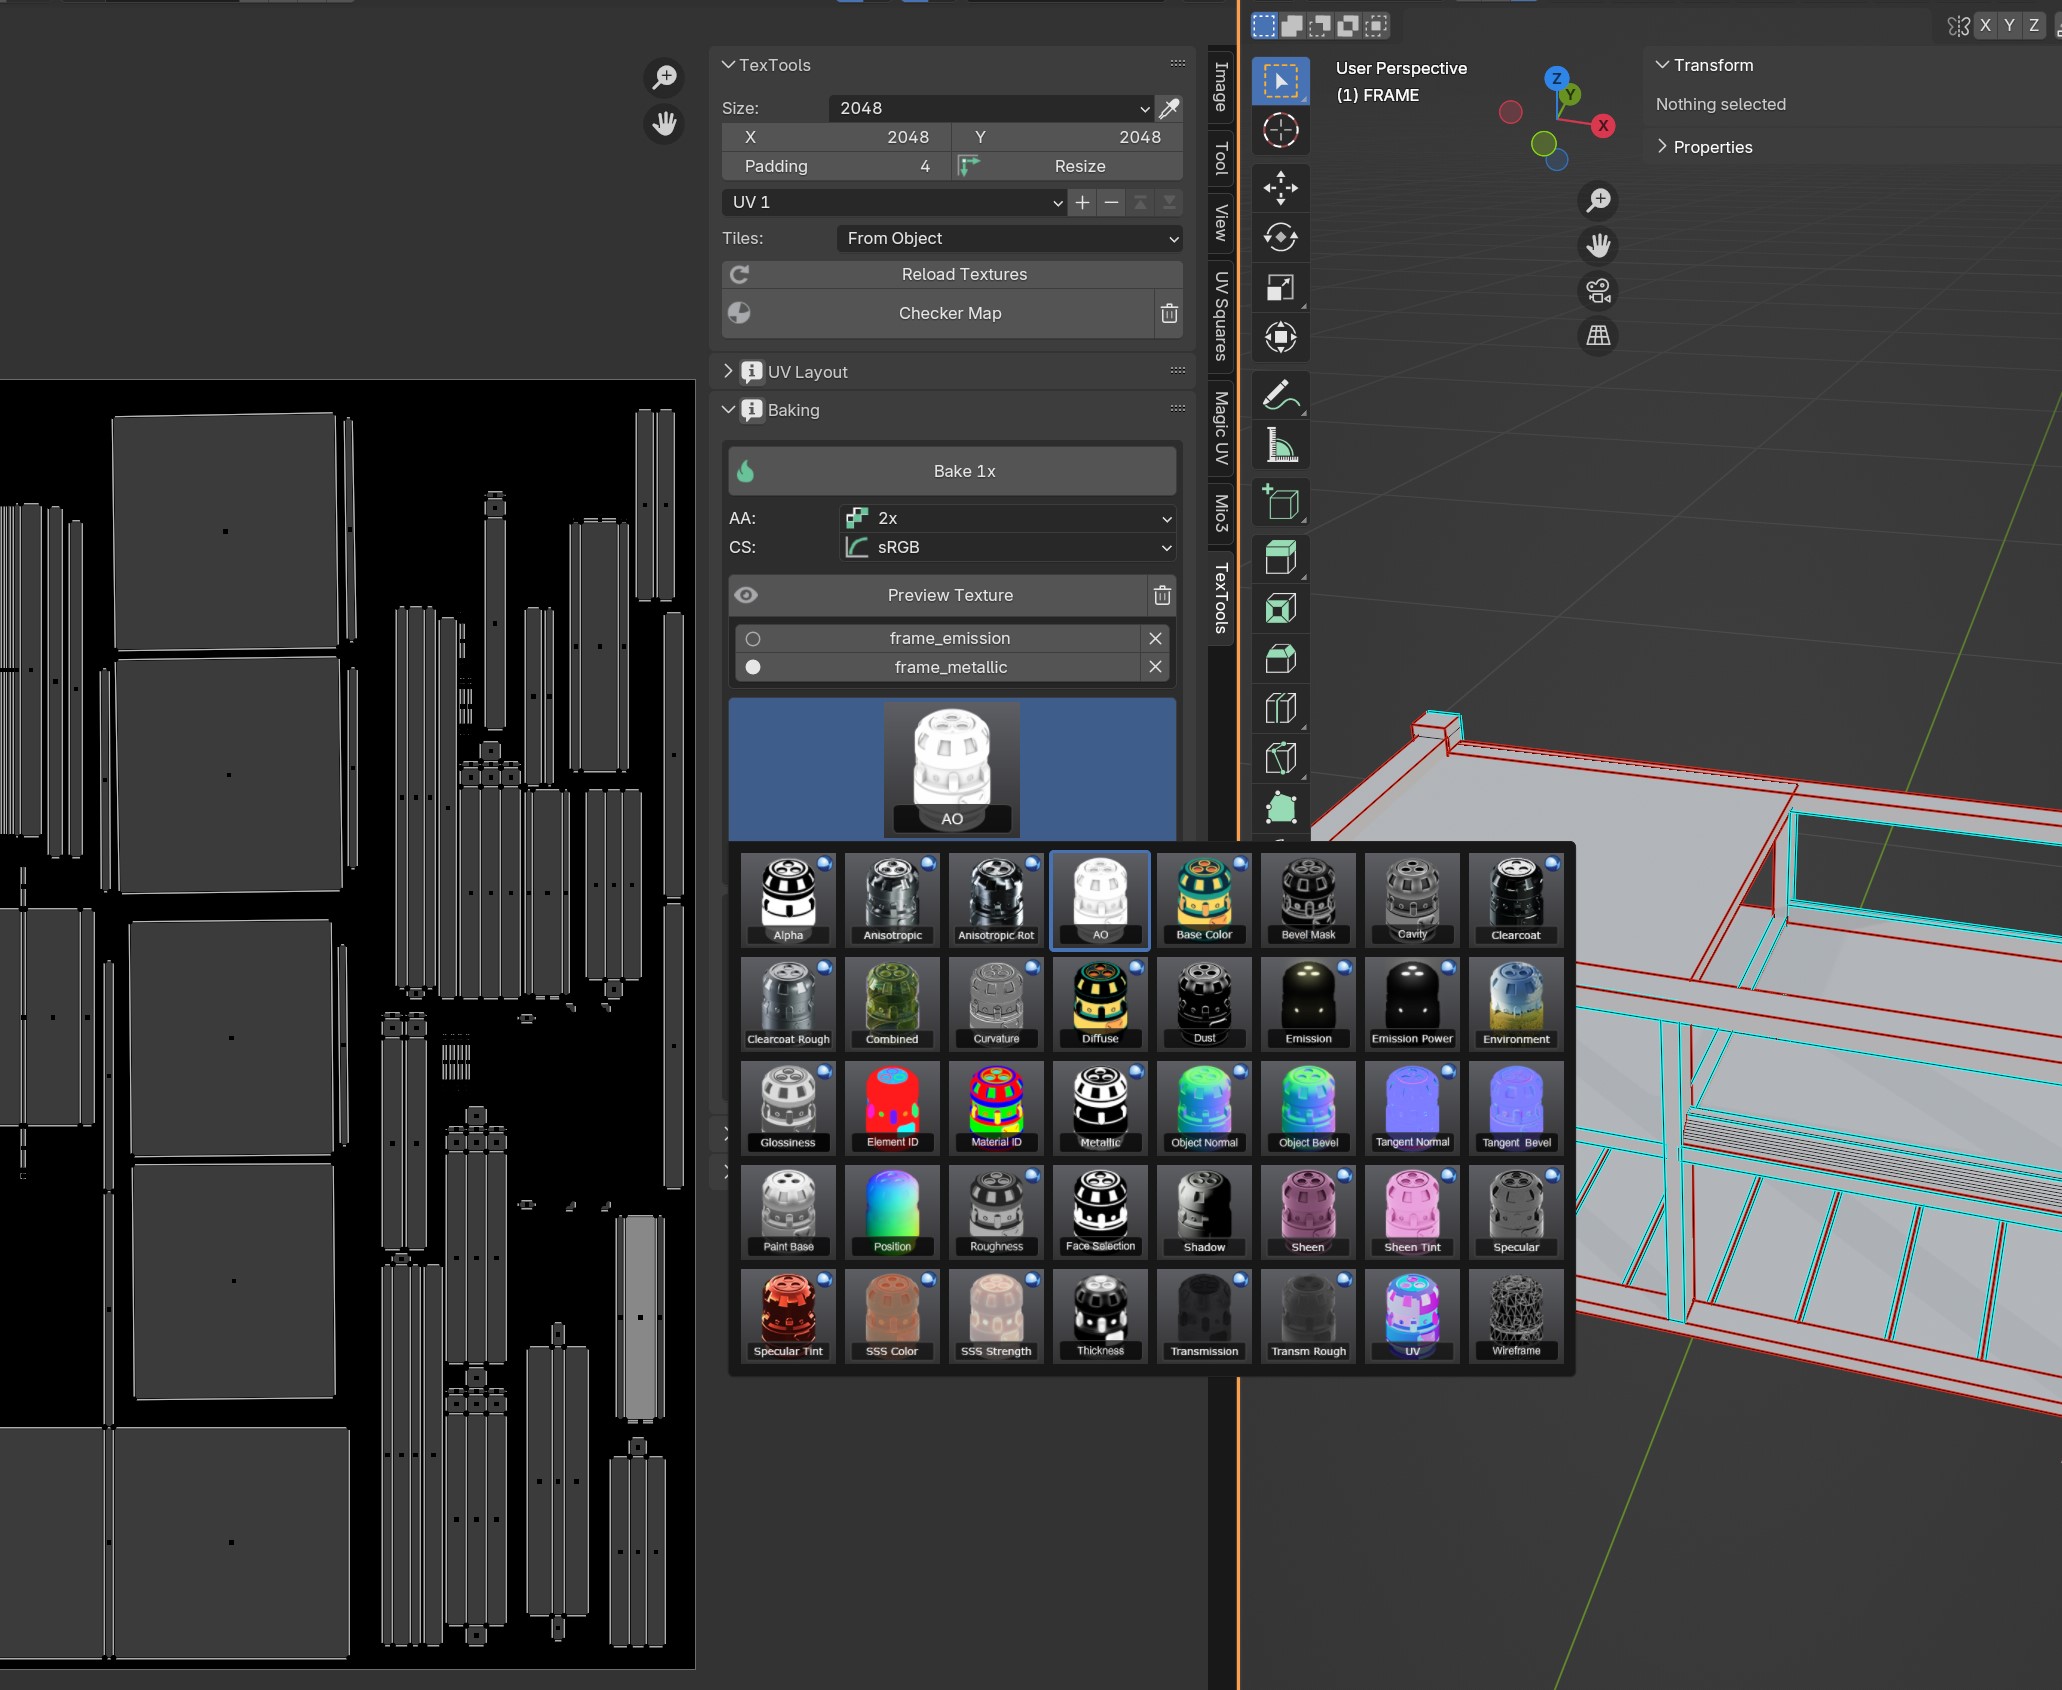Select the Knife tool

pos(1281,758)
